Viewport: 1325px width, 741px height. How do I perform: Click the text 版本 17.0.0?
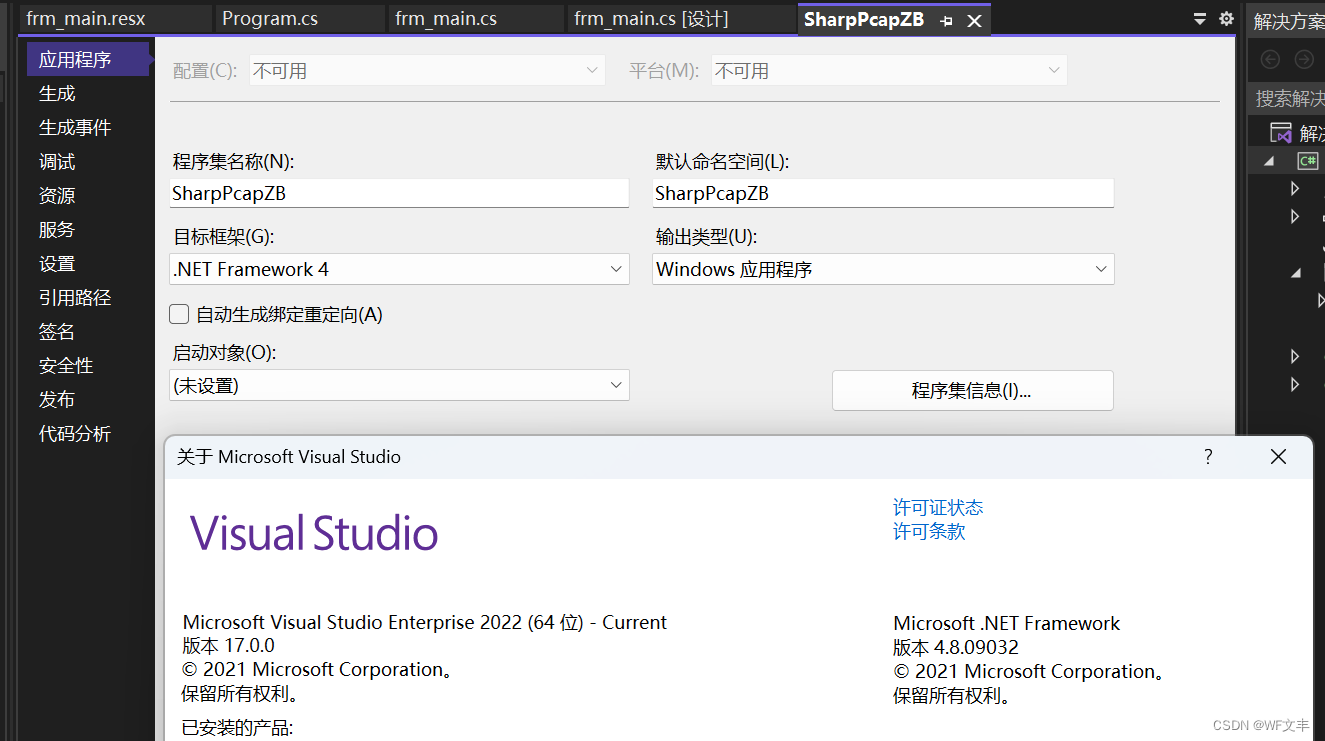(228, 646)
